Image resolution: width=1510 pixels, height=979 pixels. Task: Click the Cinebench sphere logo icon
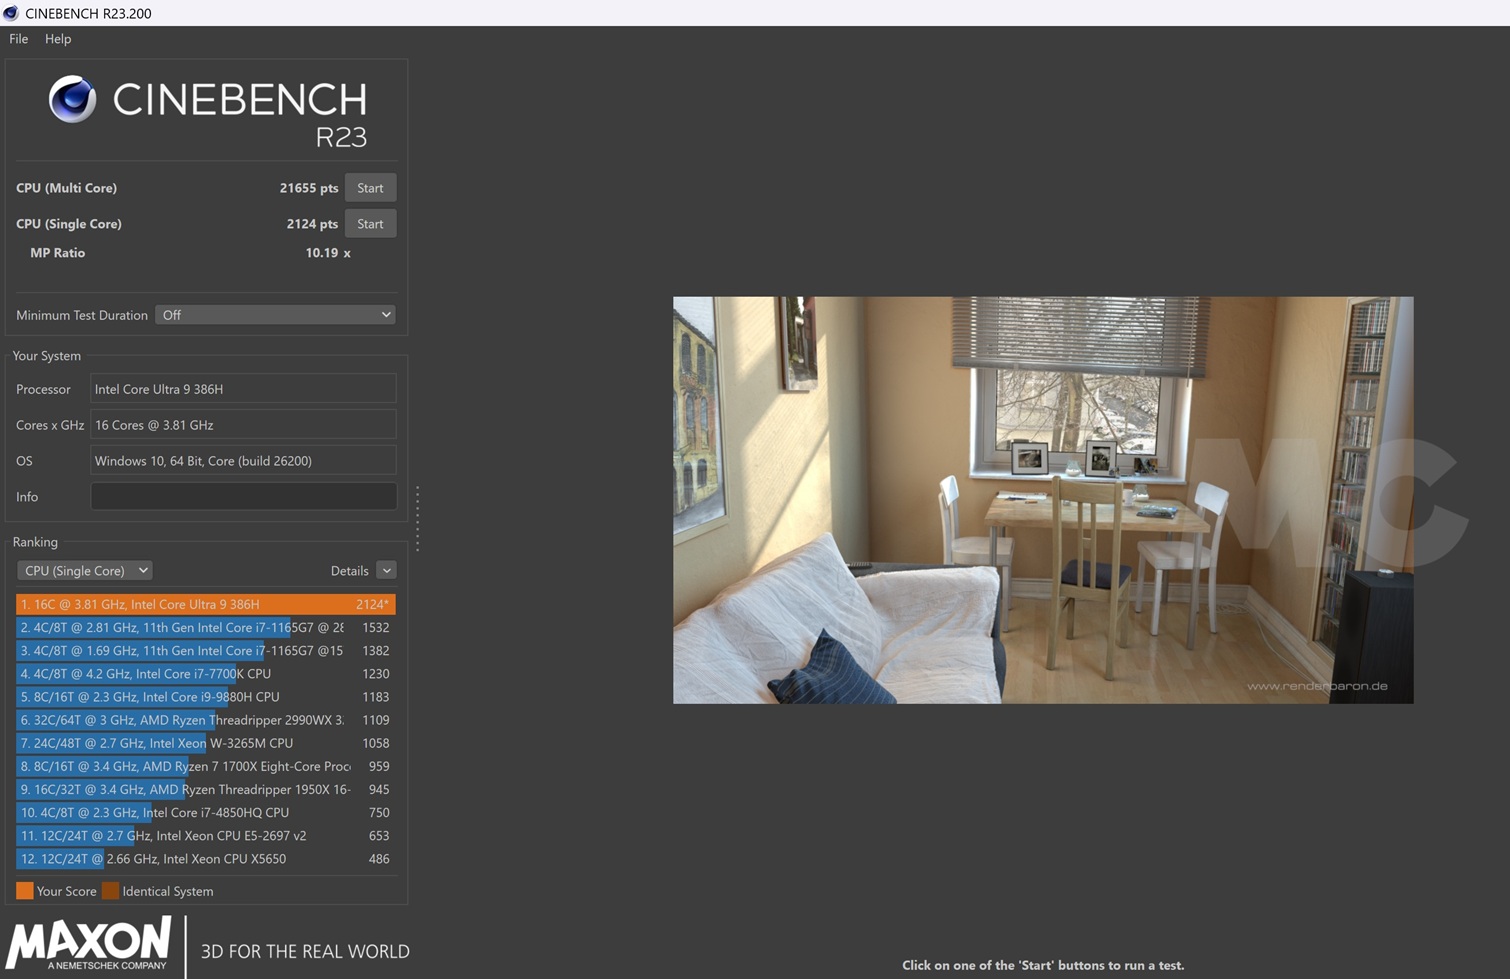[x=73, y=99]
